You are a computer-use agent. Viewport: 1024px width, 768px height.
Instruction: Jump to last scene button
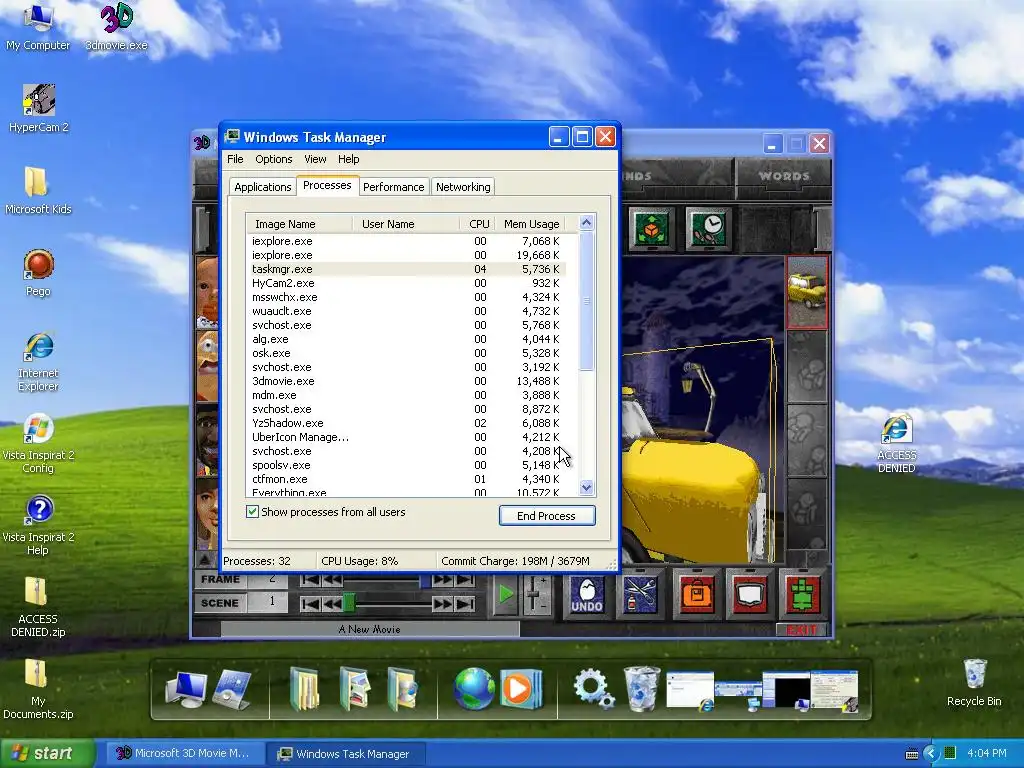[x=465, y=604]
